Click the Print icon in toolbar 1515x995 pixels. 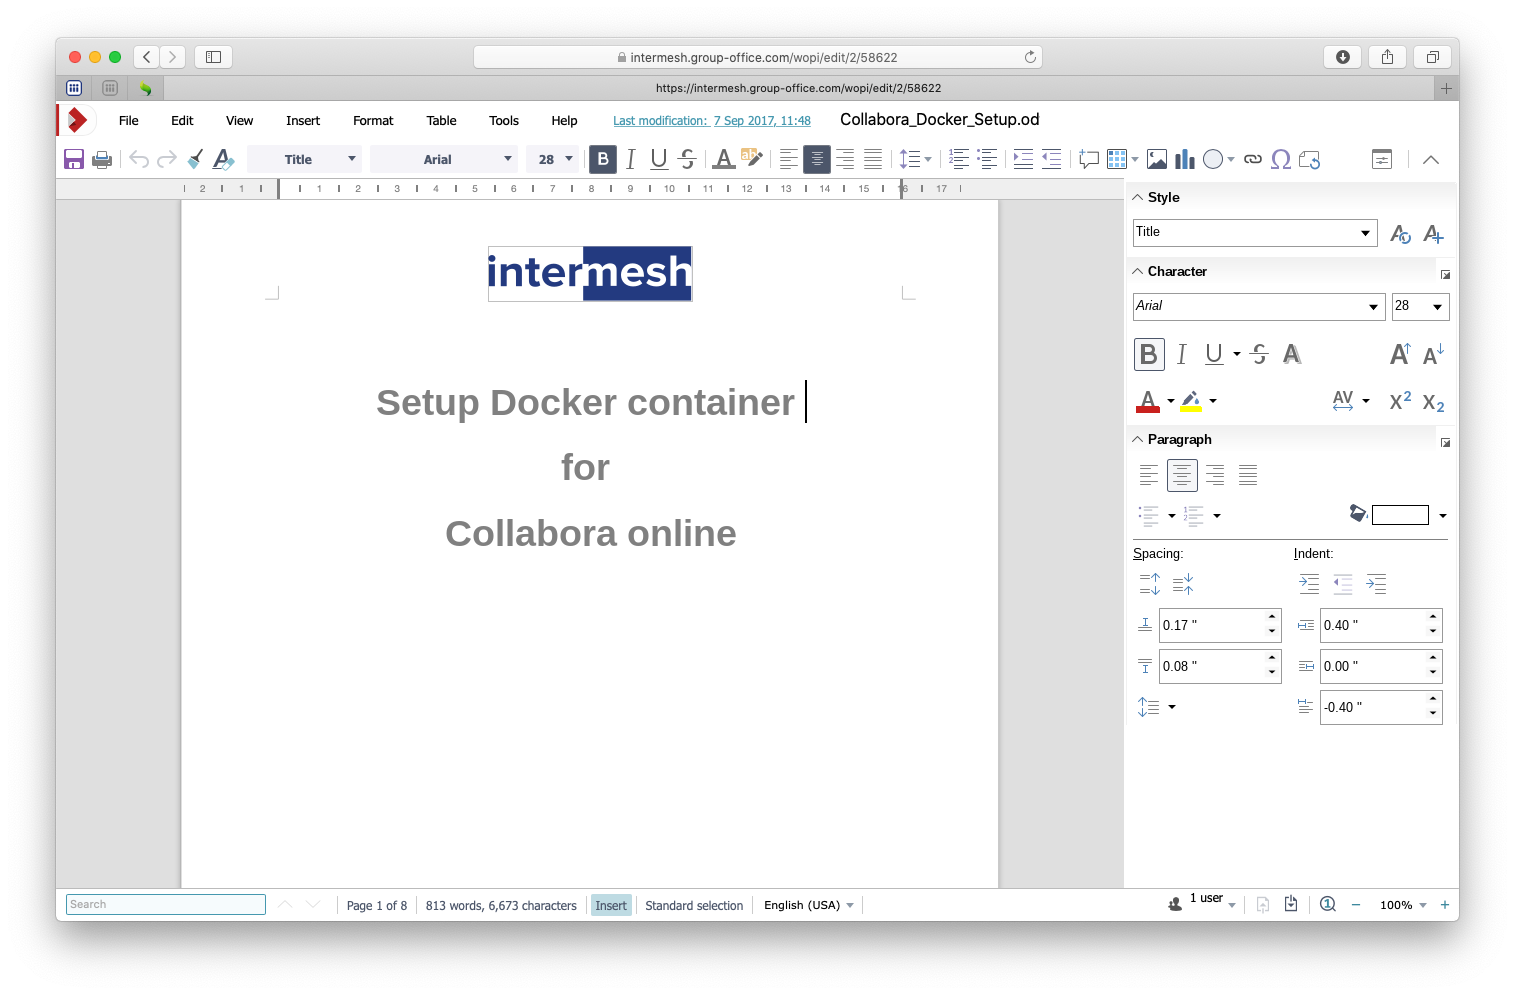pos(101,159)
